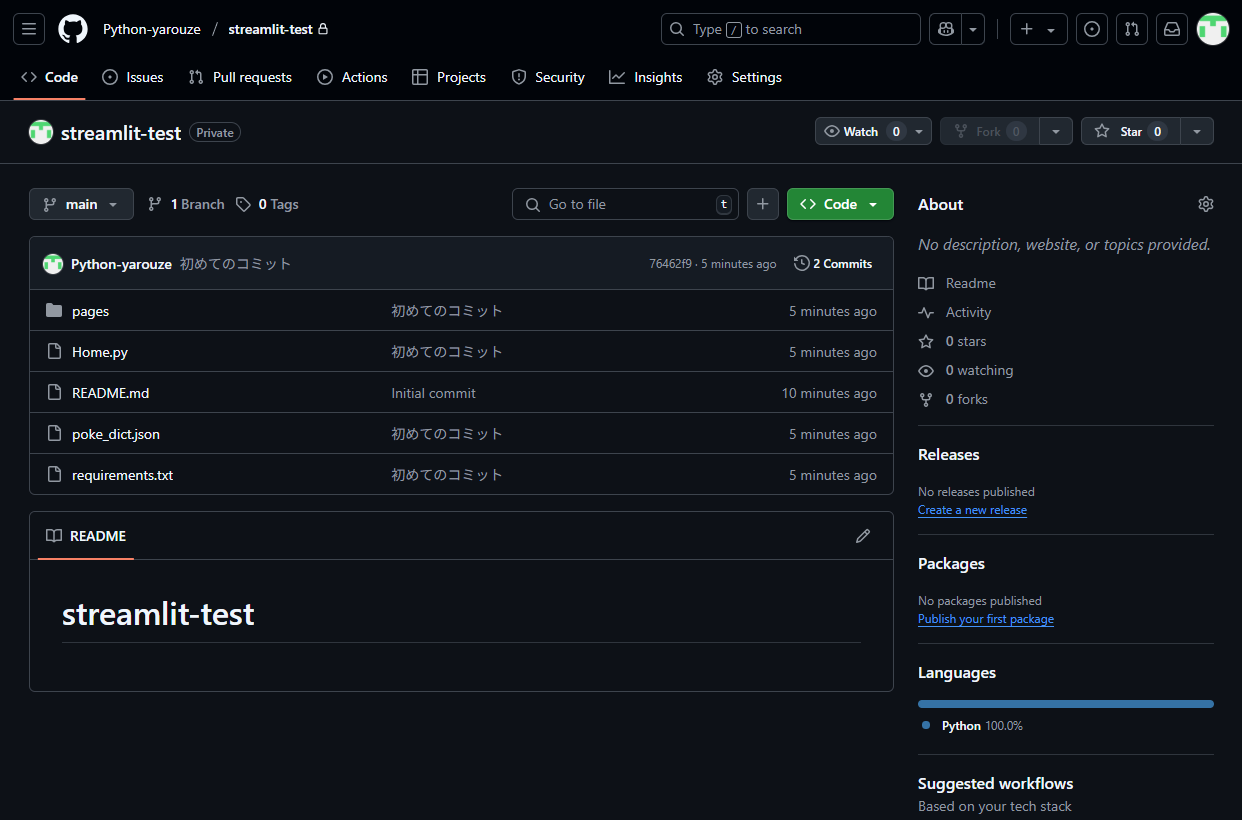Open the Actions tab
Image resolution: width=1242 pixels, height=820 pixels.
(352, 77)
